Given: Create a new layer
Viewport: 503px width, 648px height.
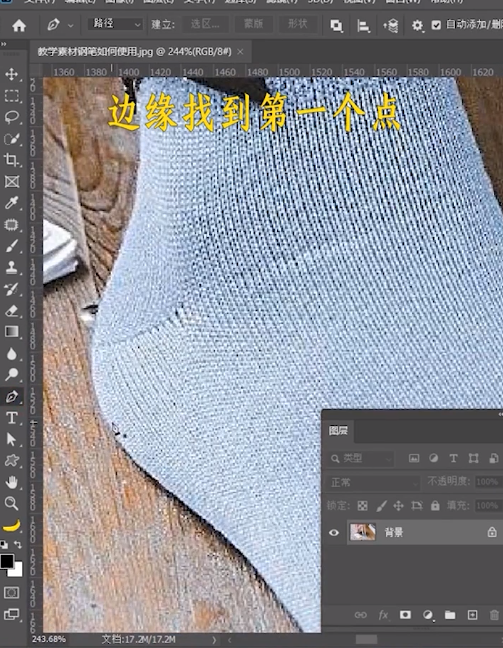Looking at the screenshot, I should 472,615.
